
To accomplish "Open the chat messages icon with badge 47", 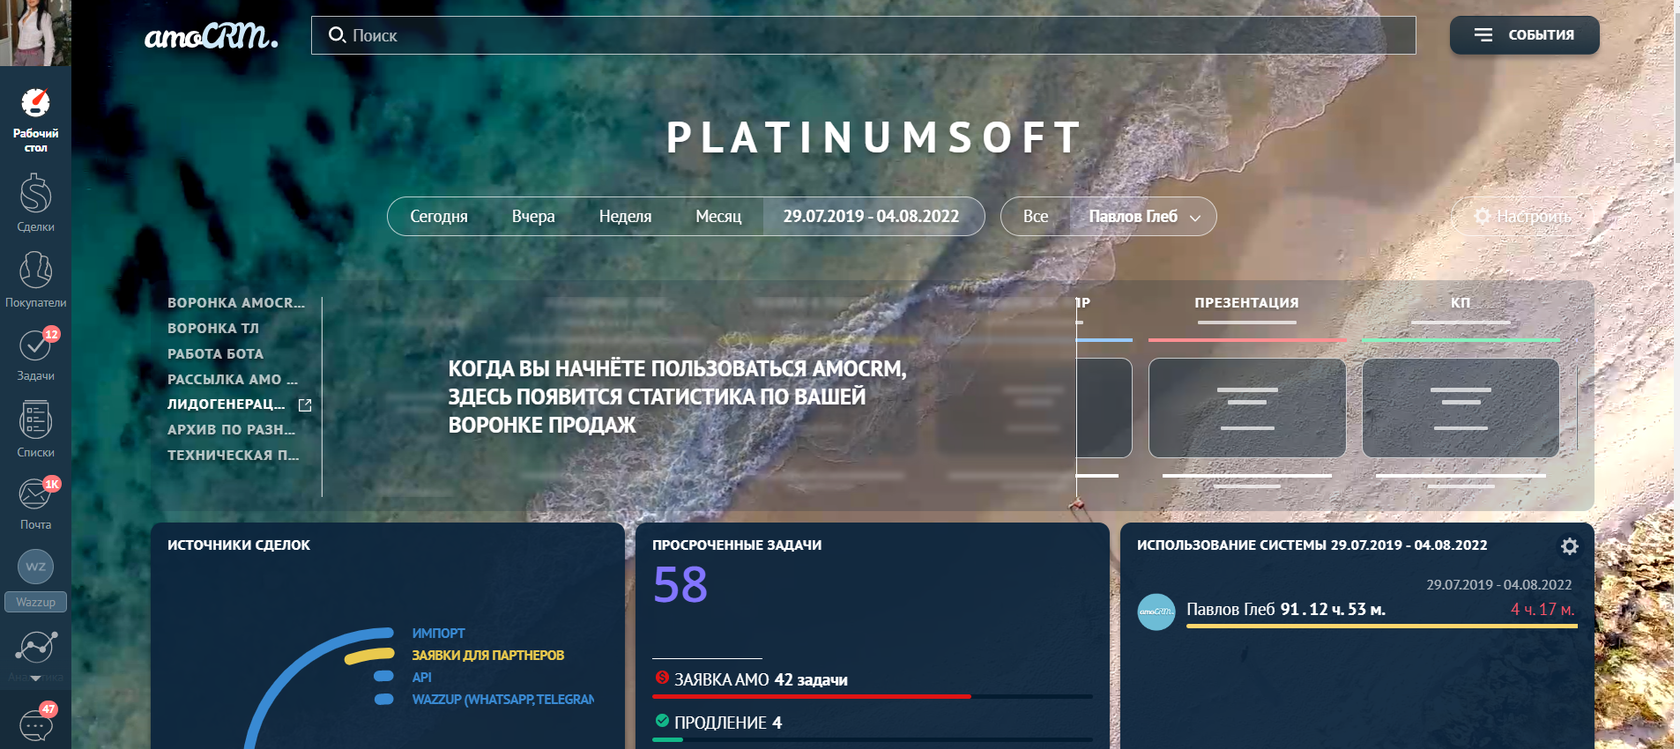I will coord(35,724).
